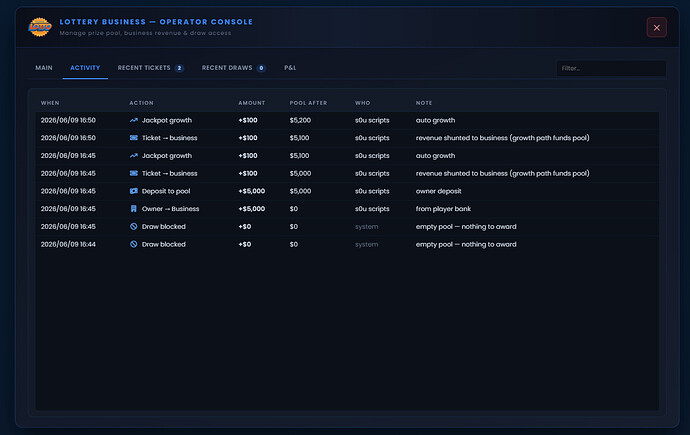Click blocked icon in the 16:44 Draw blocked row
The height and width of the screenshot is (435, 690).
(x=134, y=244)
